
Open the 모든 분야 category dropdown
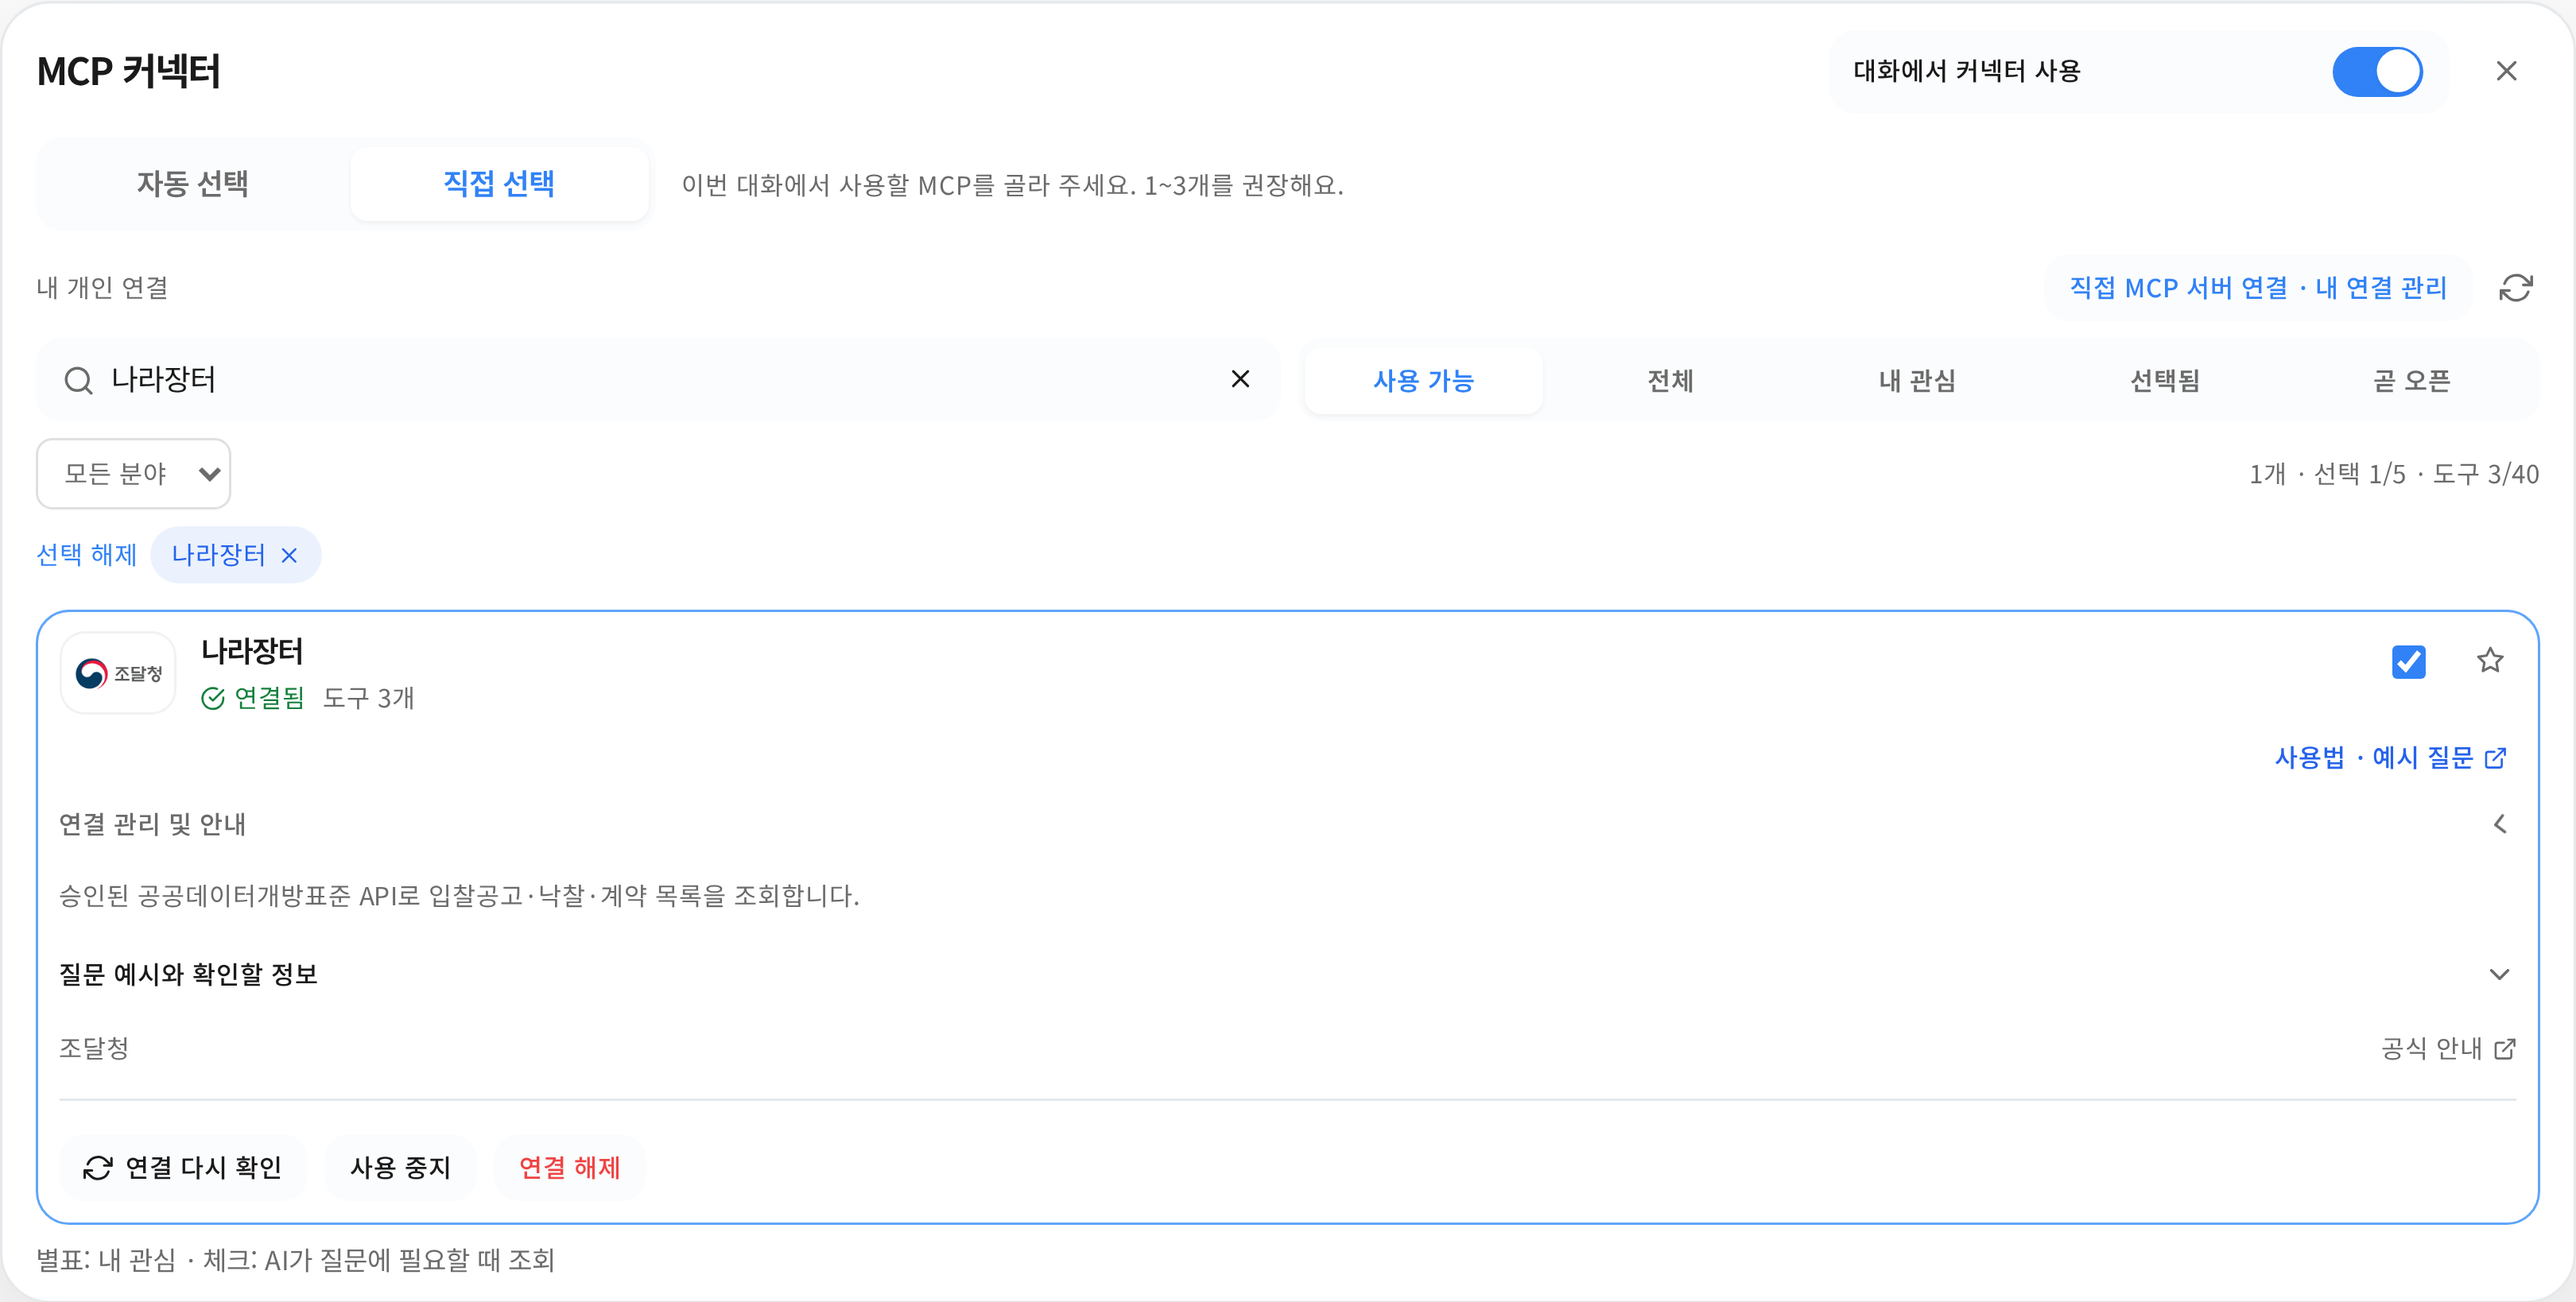coord(134,474)
